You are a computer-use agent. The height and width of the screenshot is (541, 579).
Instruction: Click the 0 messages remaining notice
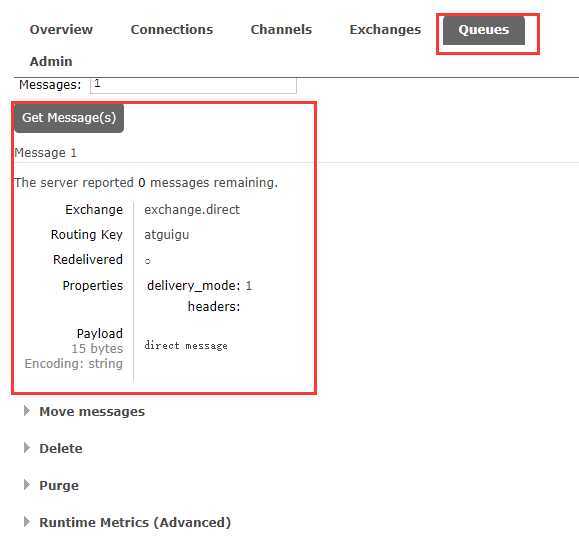point(146,182)
